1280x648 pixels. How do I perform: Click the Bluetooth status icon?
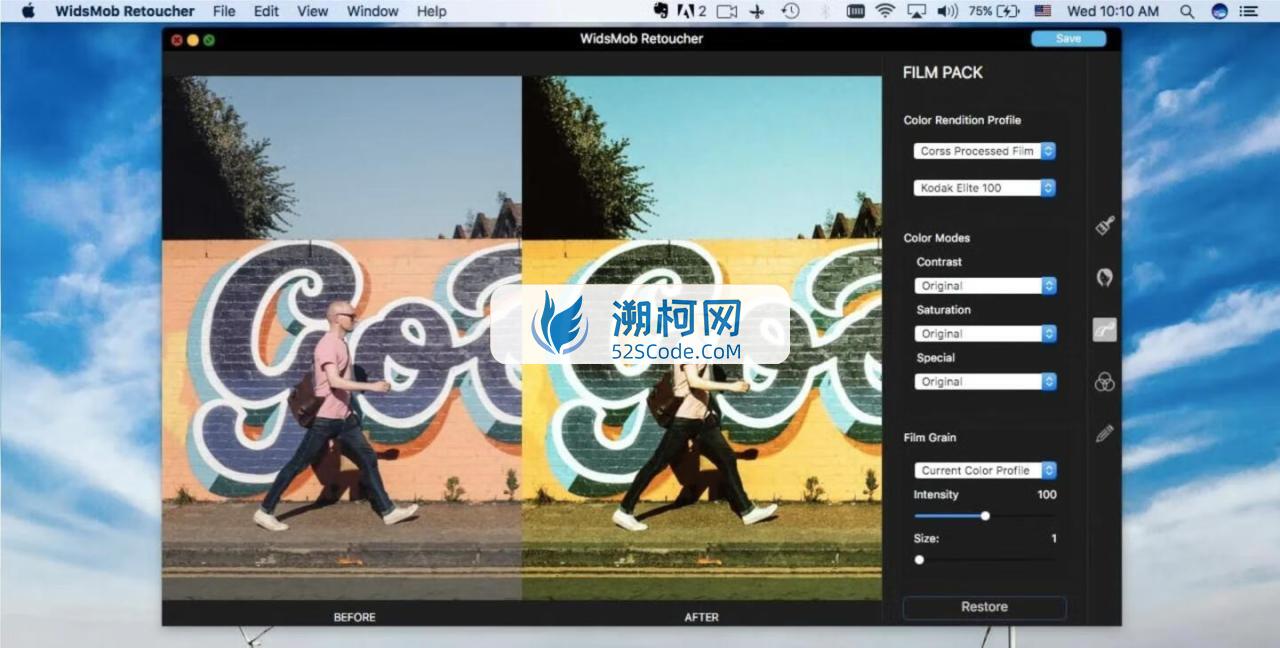pos(825,11)
